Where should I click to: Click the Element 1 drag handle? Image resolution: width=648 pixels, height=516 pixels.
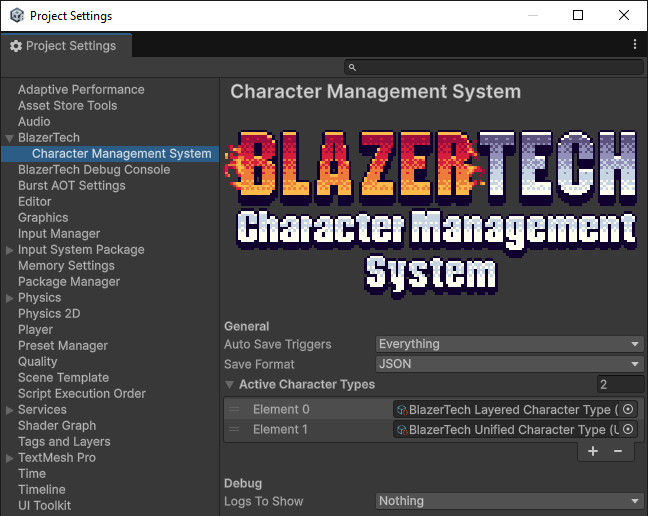click(234, 429)
